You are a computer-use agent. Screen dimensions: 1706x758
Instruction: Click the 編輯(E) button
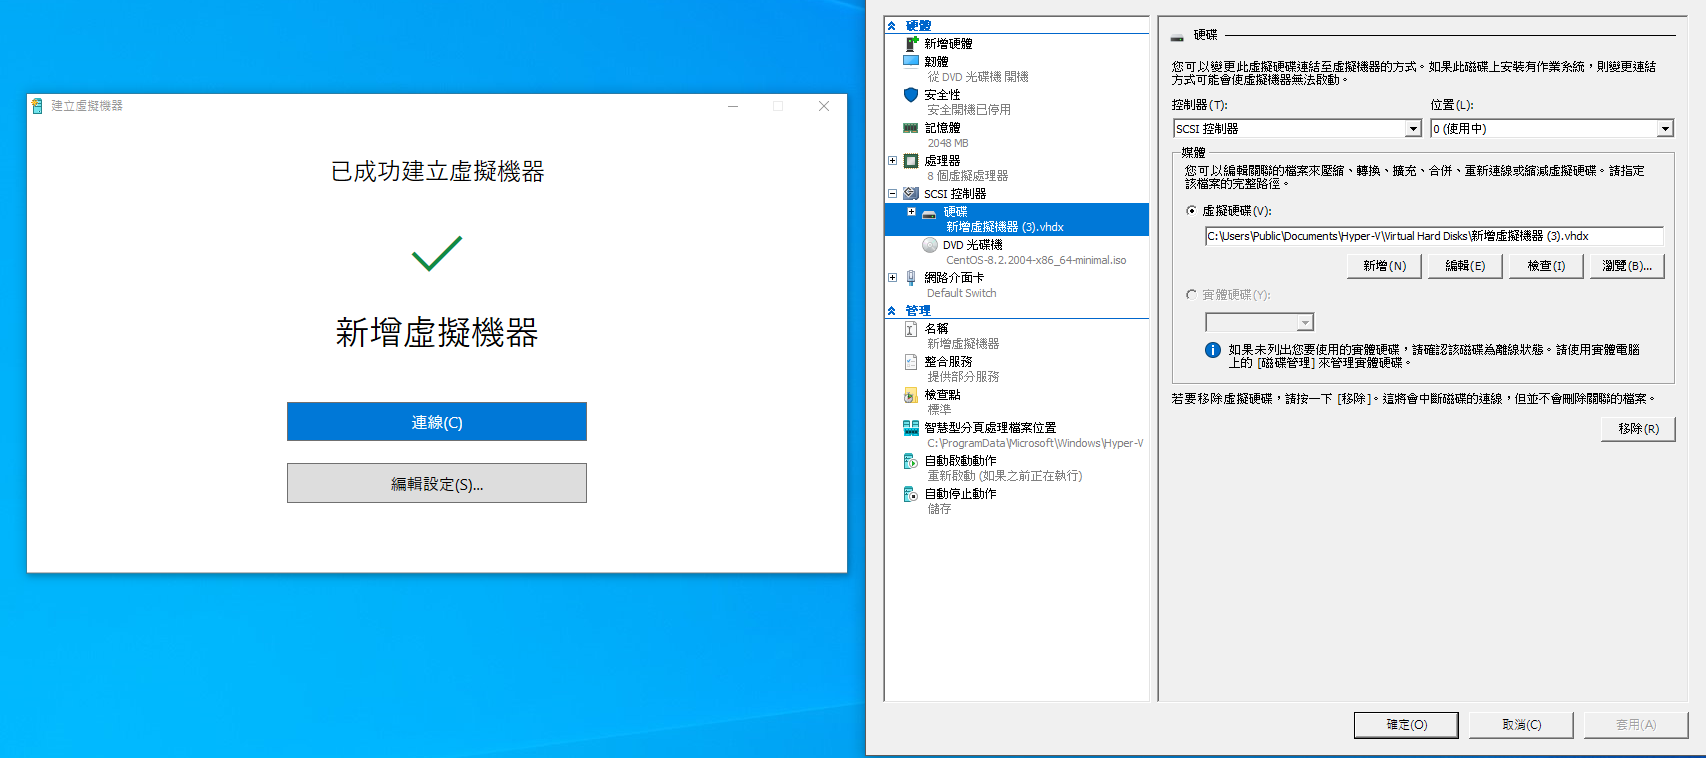[1466, 266]
